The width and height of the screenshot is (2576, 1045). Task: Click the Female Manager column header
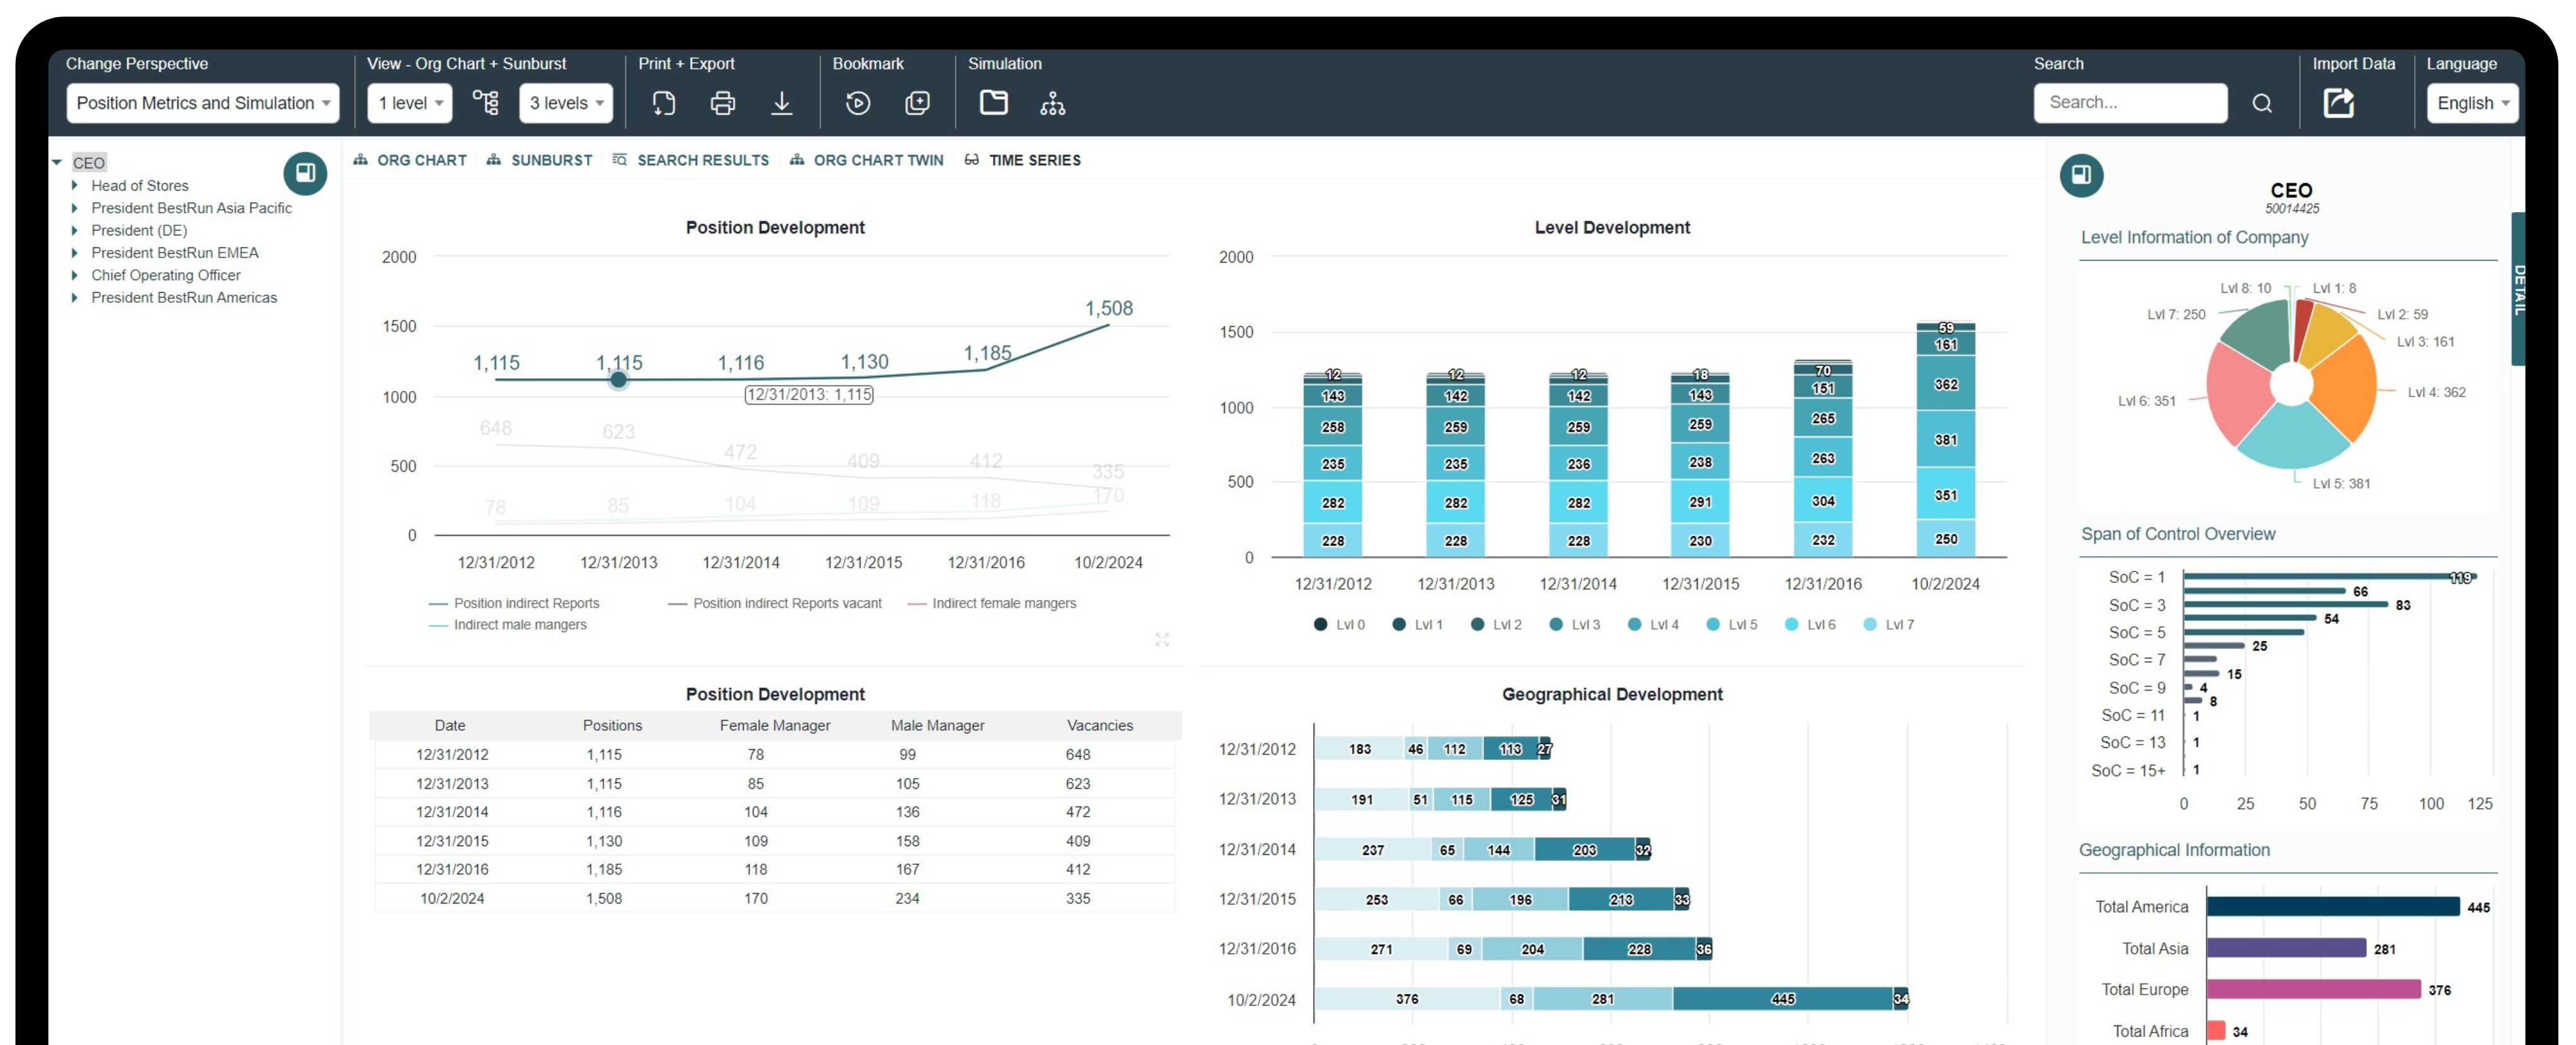coord(775,725)
